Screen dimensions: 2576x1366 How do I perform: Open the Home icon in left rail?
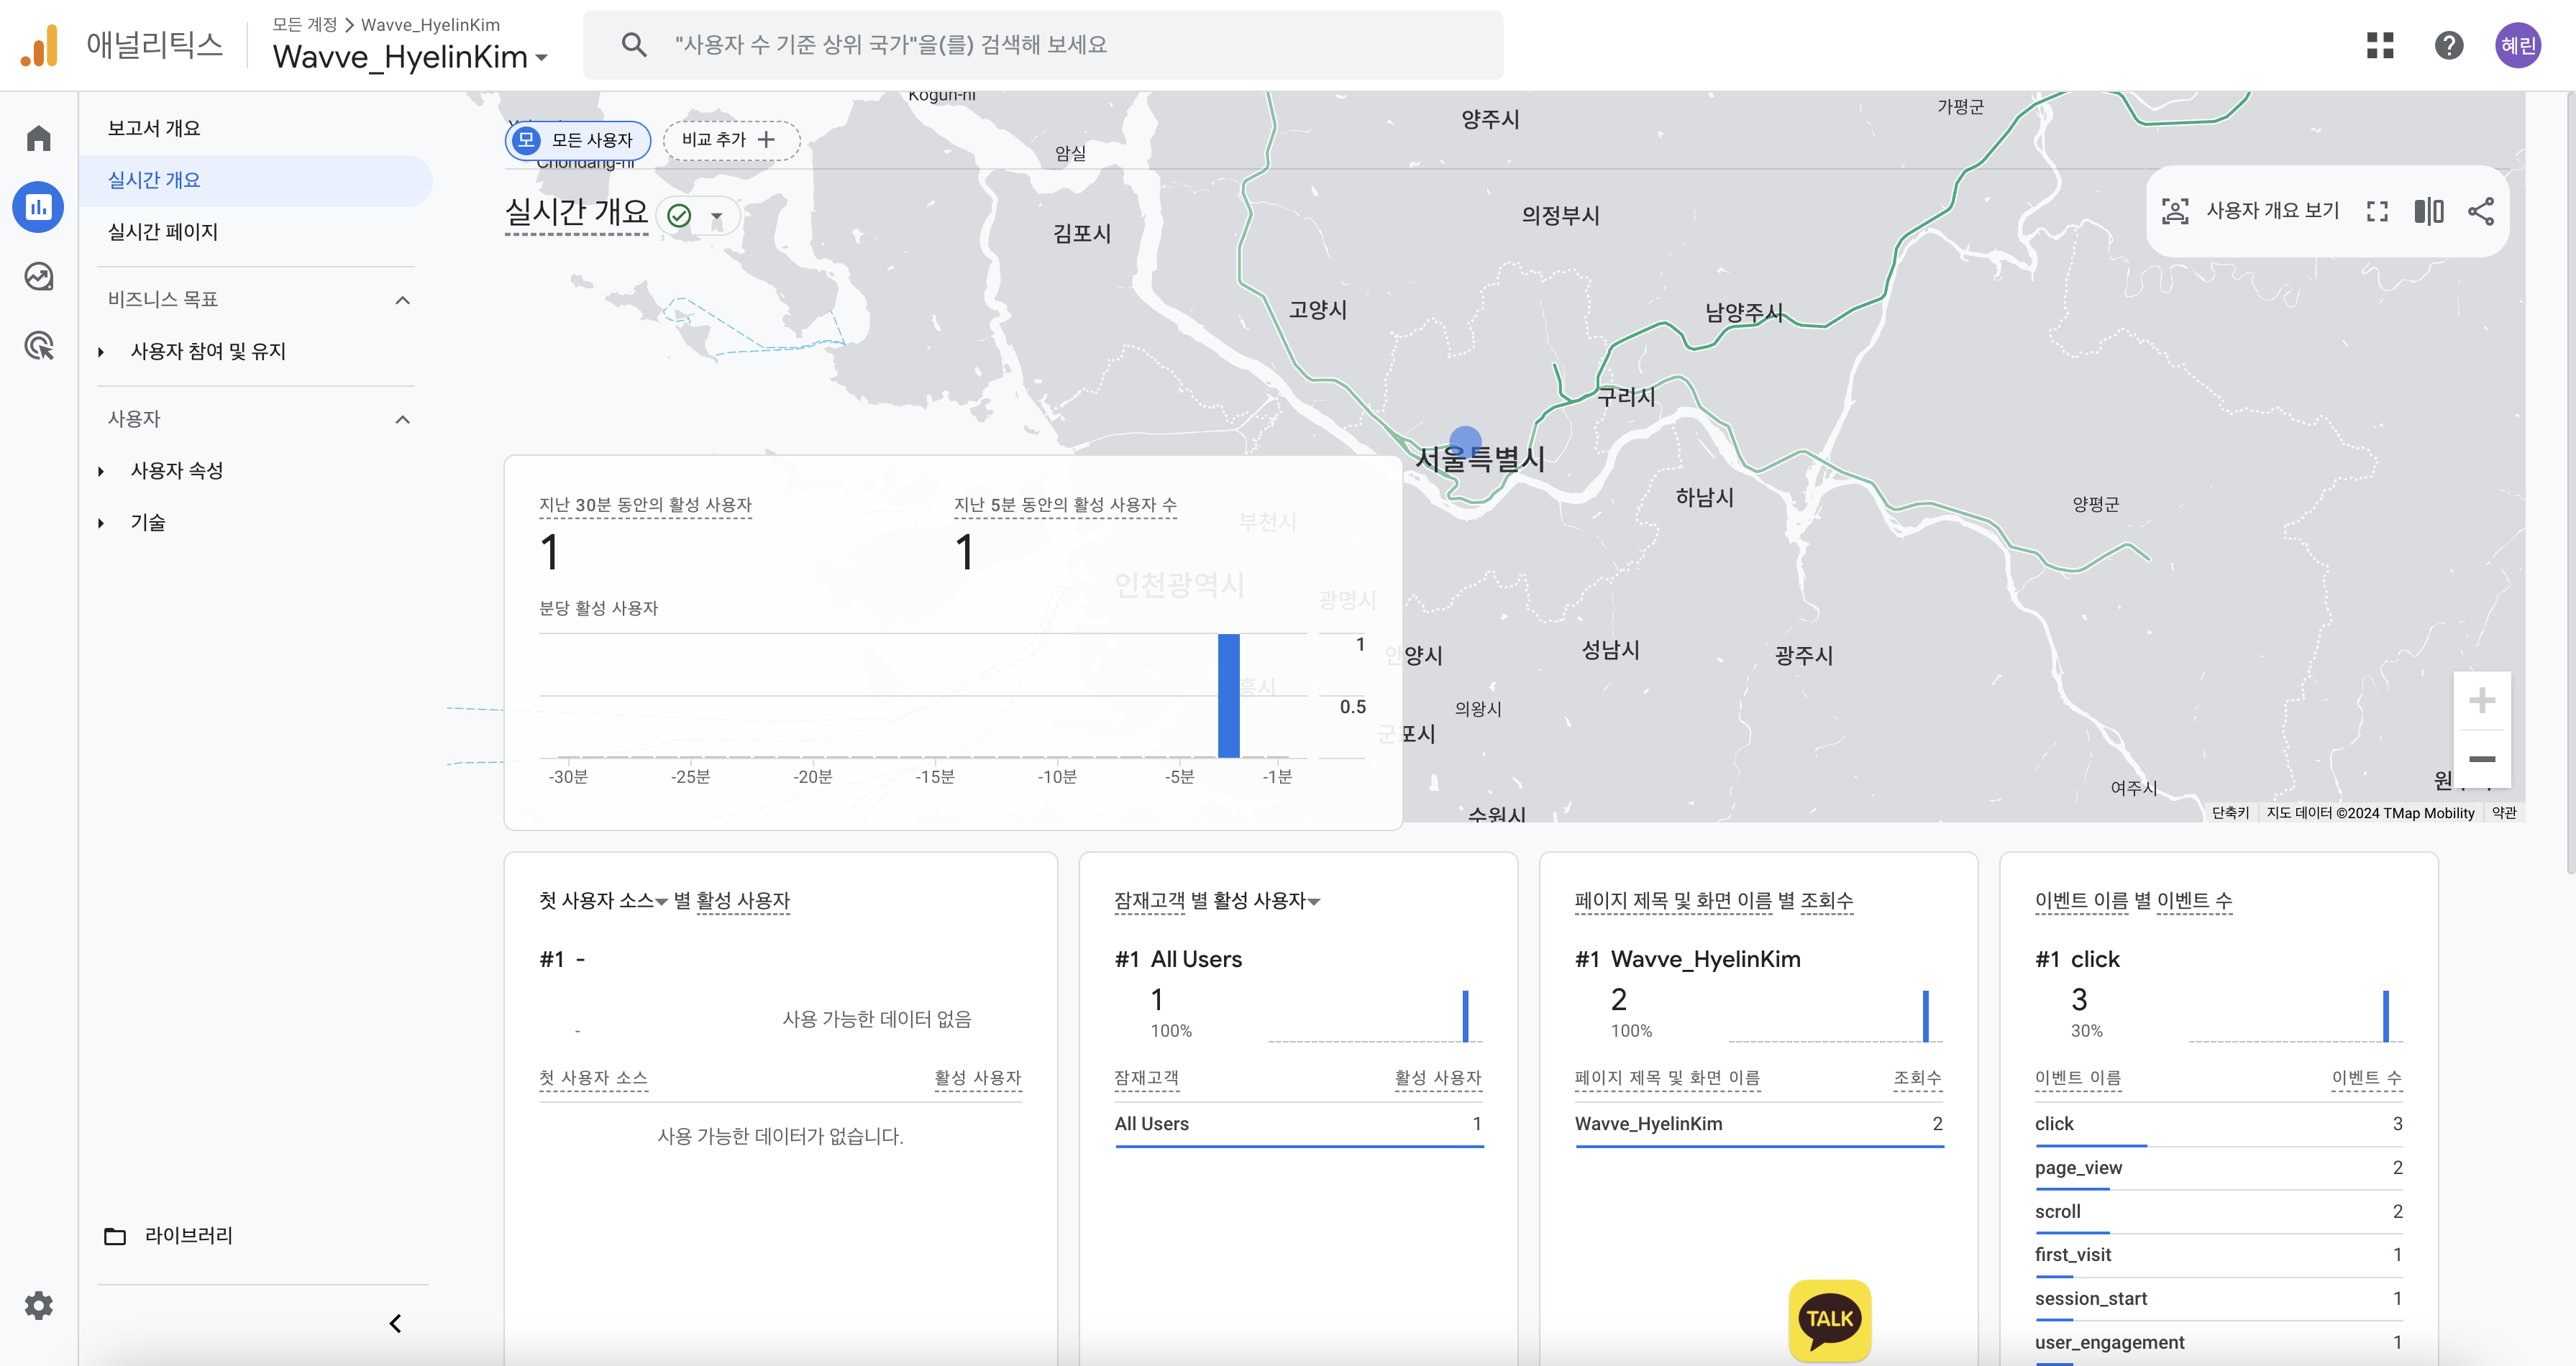pos(38,138)
